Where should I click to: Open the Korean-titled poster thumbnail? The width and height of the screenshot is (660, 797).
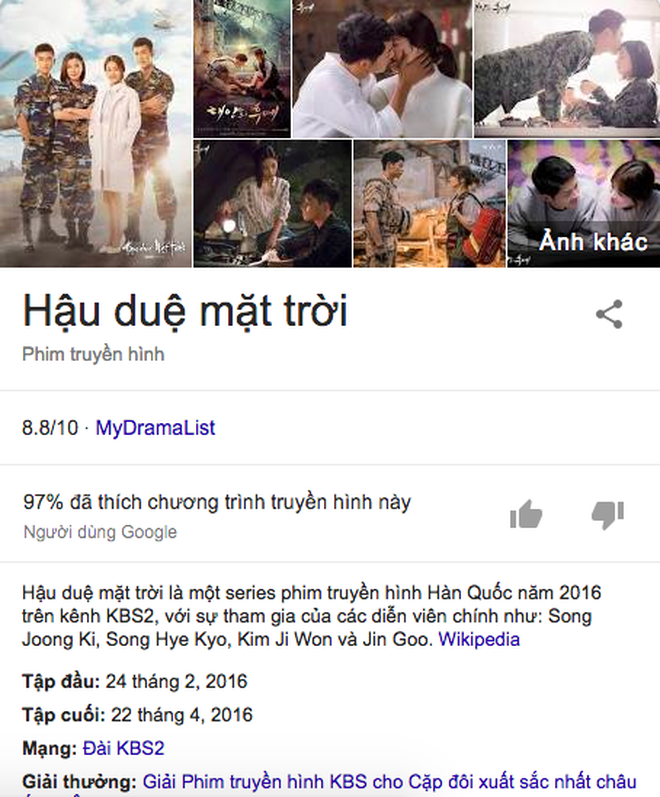242,69
